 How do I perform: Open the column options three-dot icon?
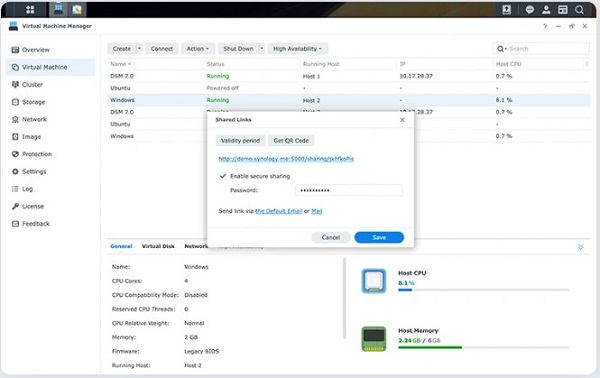(x=587, y=64)
